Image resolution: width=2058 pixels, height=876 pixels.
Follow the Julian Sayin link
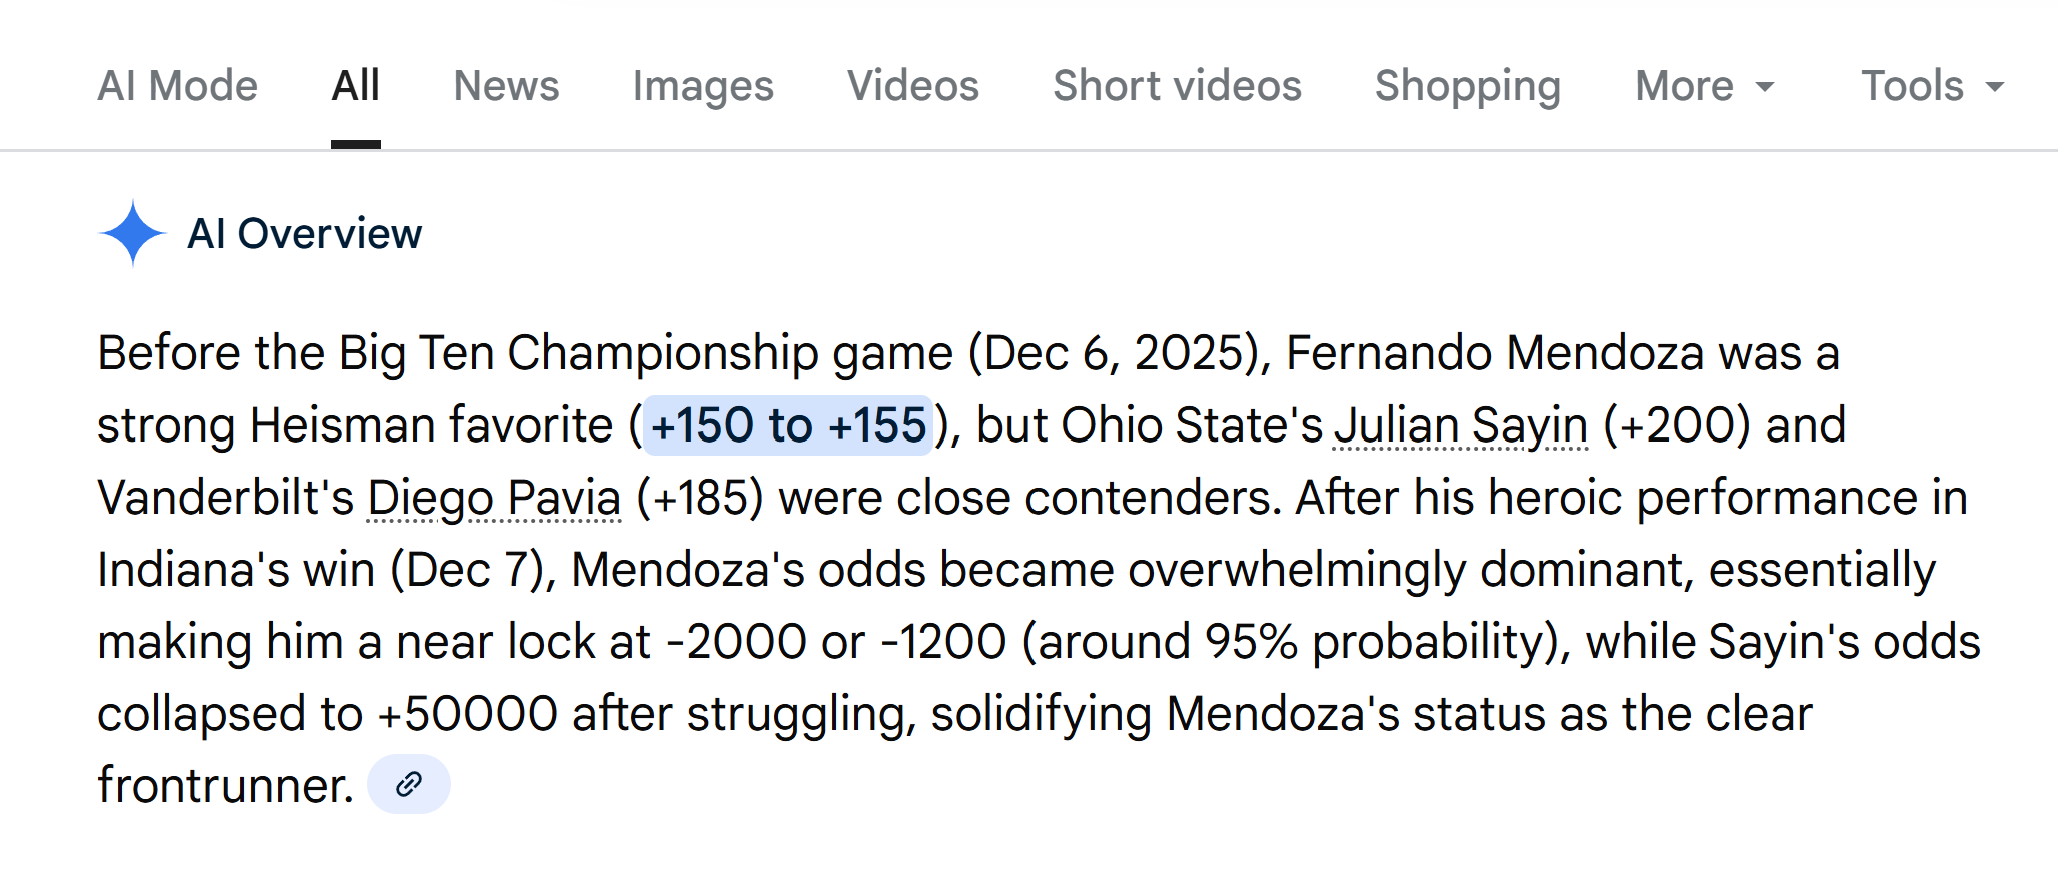click(x=1460, y=426)
